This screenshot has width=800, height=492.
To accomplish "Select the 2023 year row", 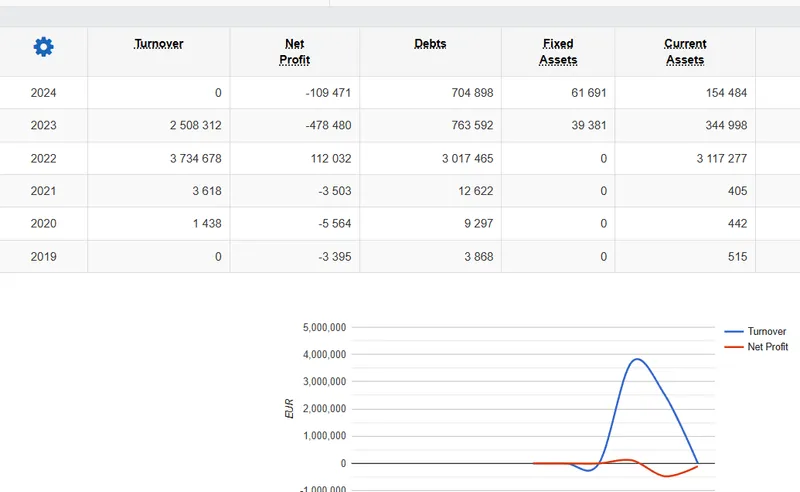I will 44,126.
